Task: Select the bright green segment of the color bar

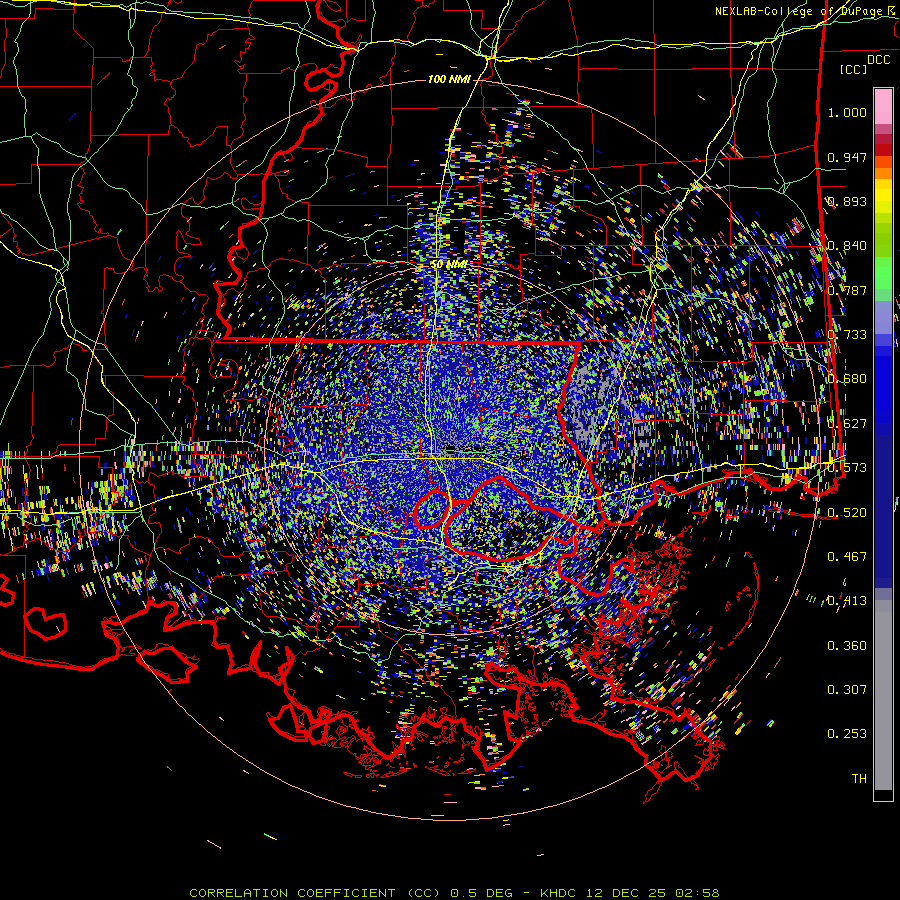Action: tap(883, 274)
